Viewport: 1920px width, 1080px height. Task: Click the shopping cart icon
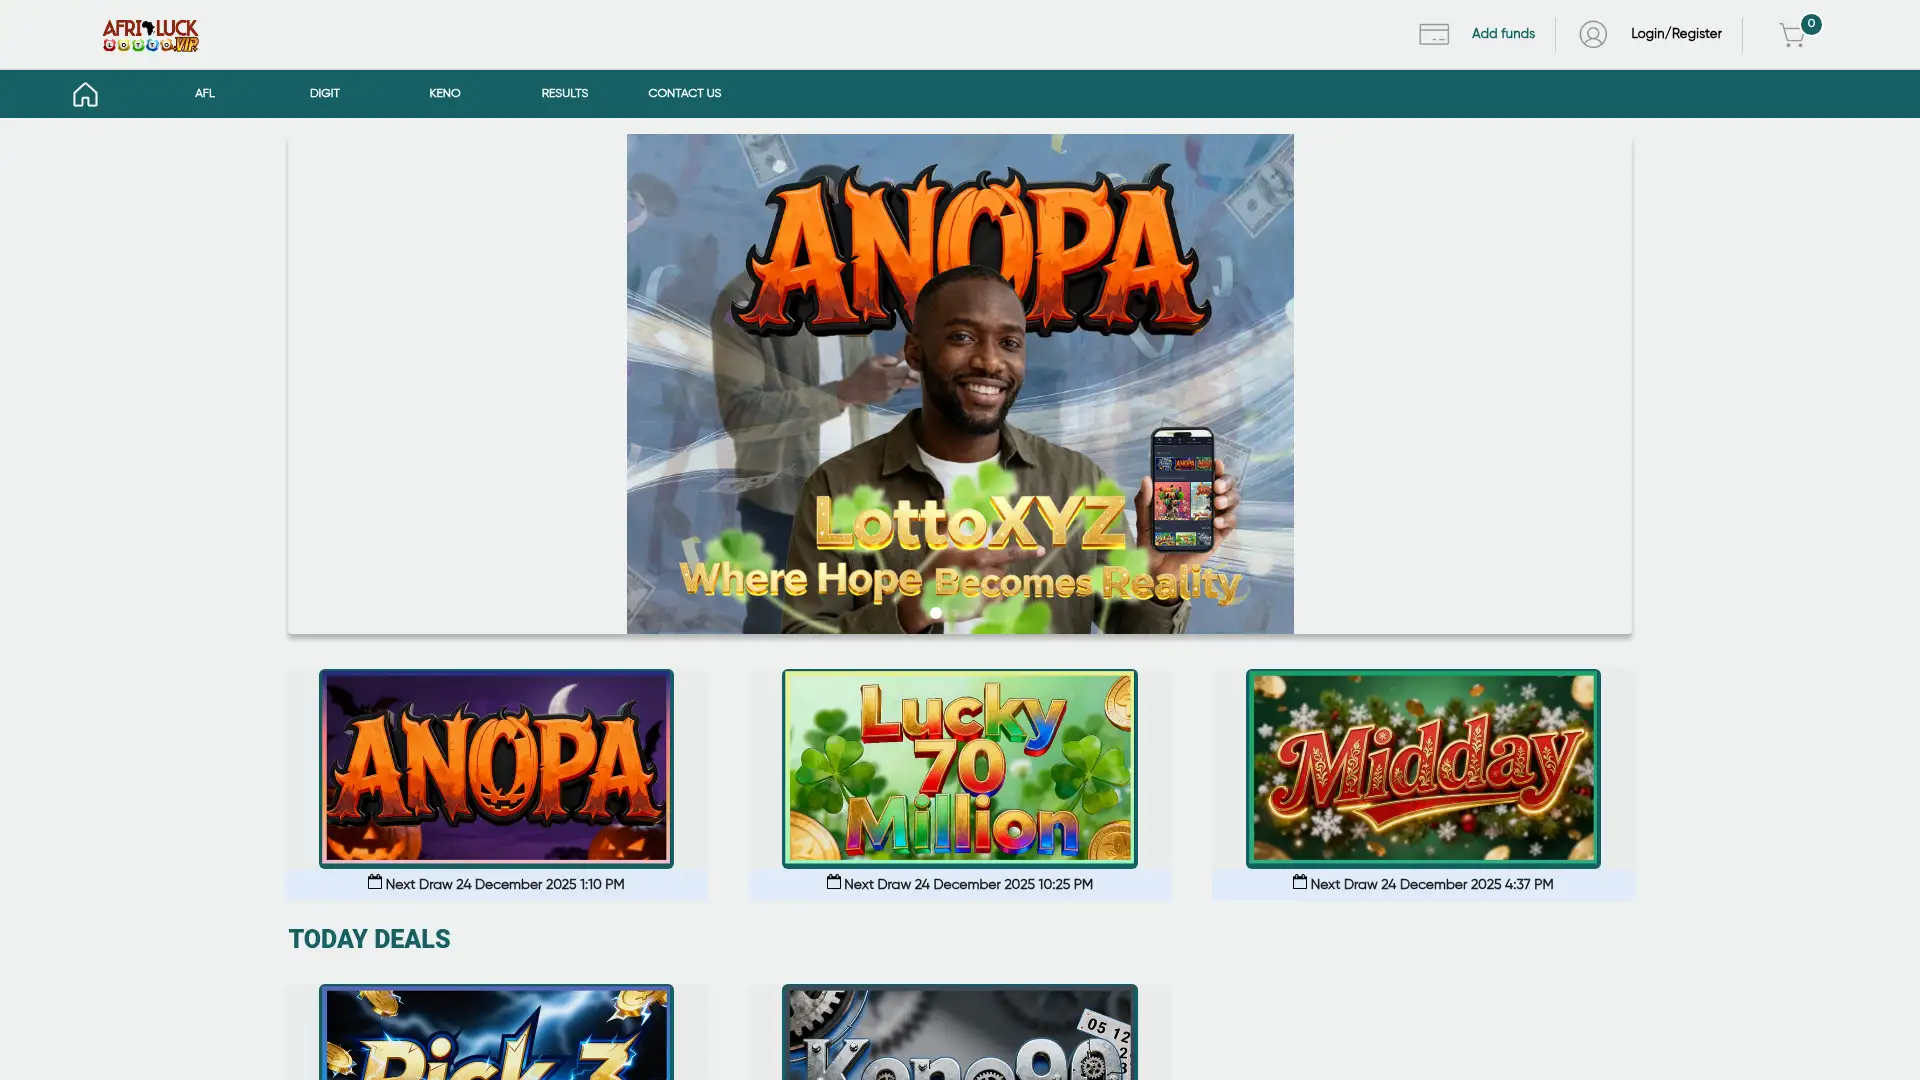tap(1793, 34)
